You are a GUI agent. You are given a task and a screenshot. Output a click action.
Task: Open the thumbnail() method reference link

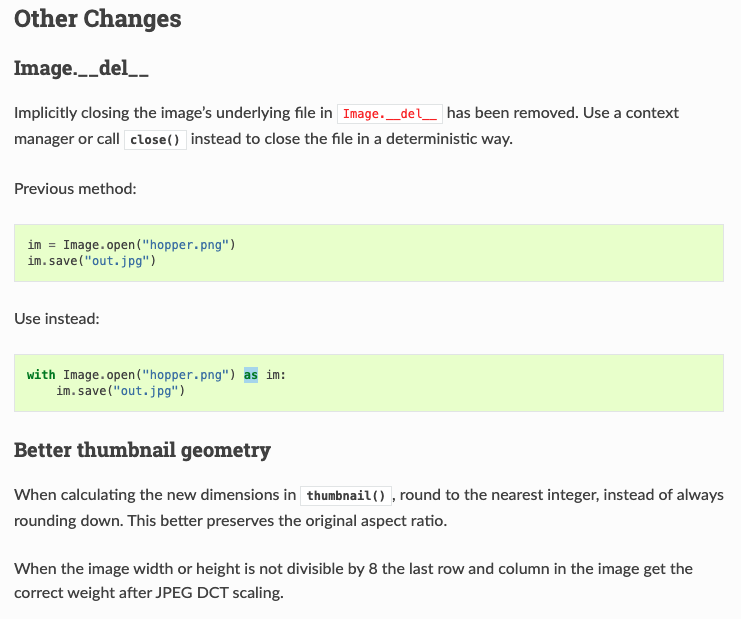[x=346, y=496]
